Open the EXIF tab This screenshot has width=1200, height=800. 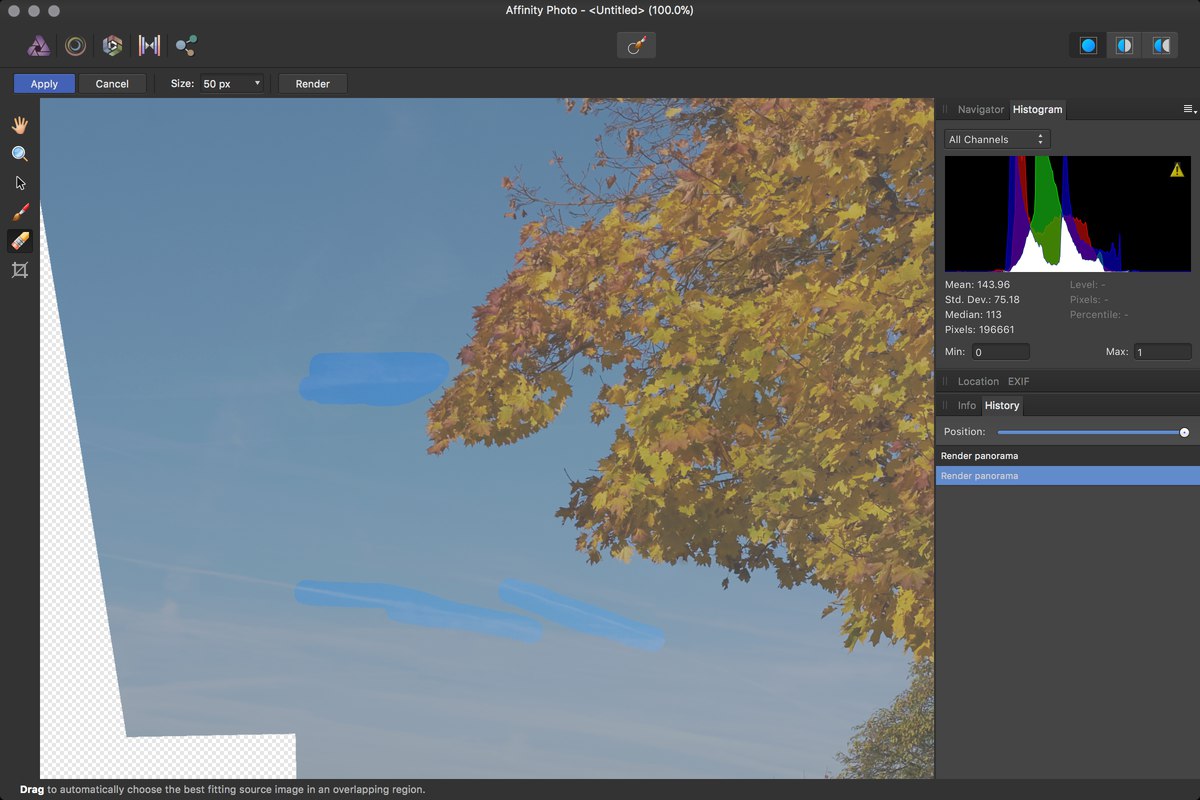(x=1018, y=381)
